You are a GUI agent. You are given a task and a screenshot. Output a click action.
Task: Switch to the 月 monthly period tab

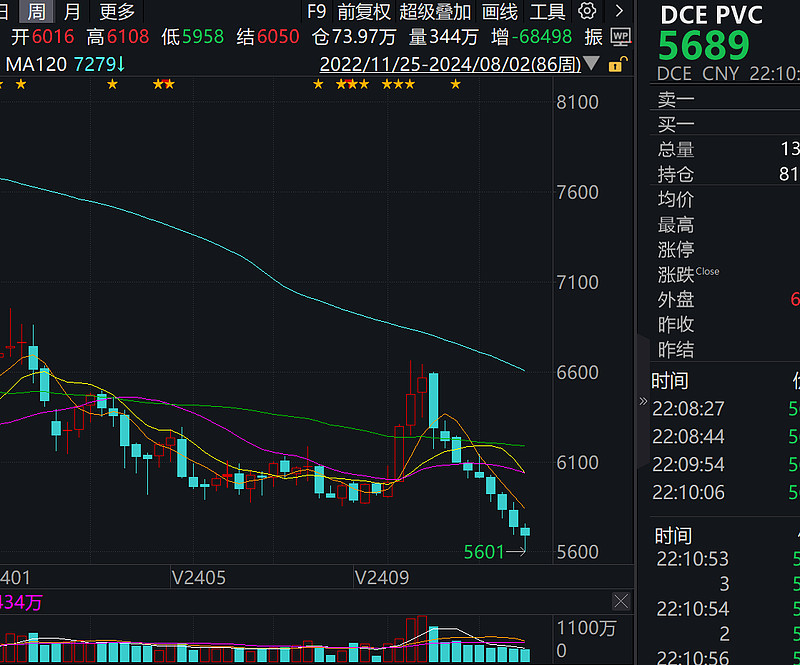pos(72,11)
